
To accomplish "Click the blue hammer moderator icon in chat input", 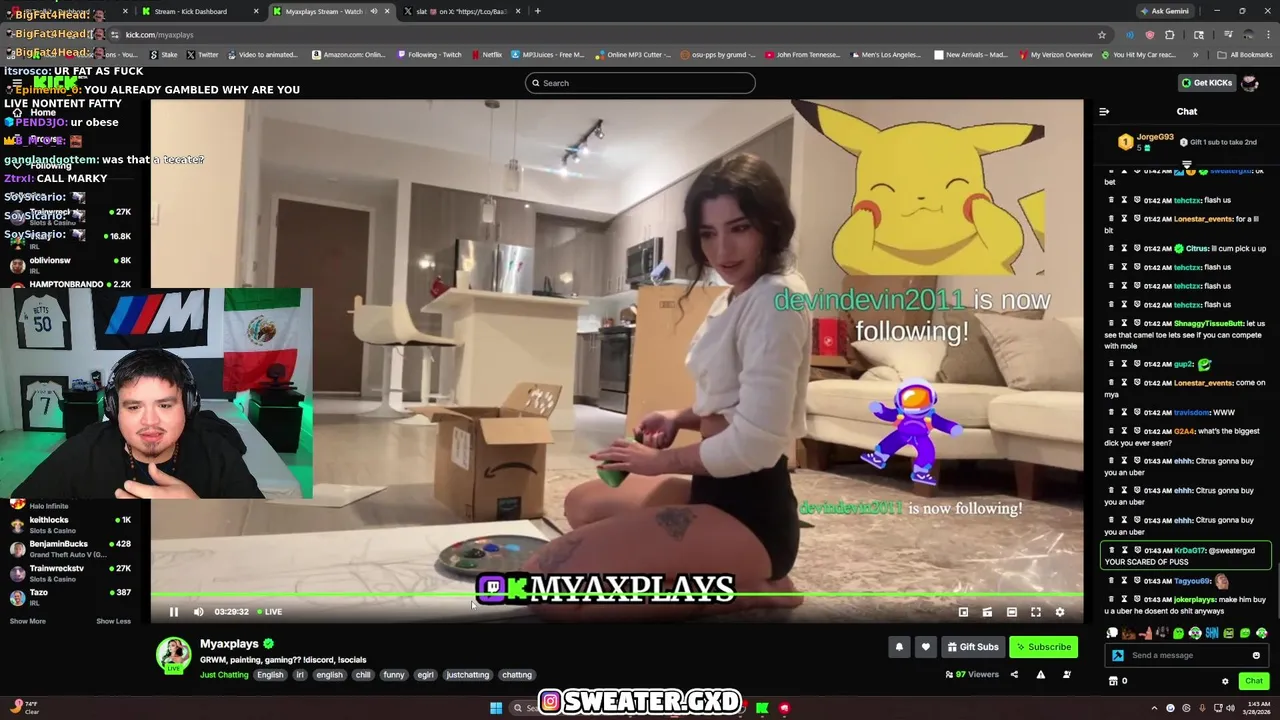I will point(1118,656).
